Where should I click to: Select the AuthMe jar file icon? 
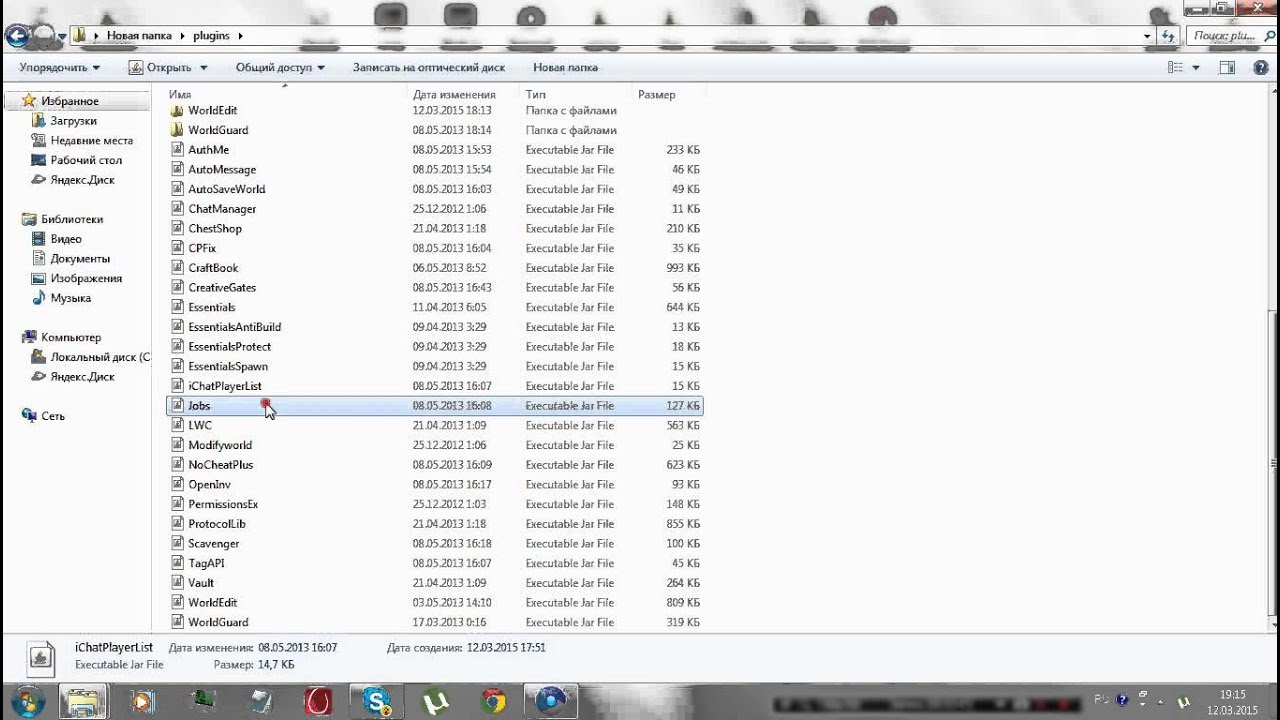point(177,150)
